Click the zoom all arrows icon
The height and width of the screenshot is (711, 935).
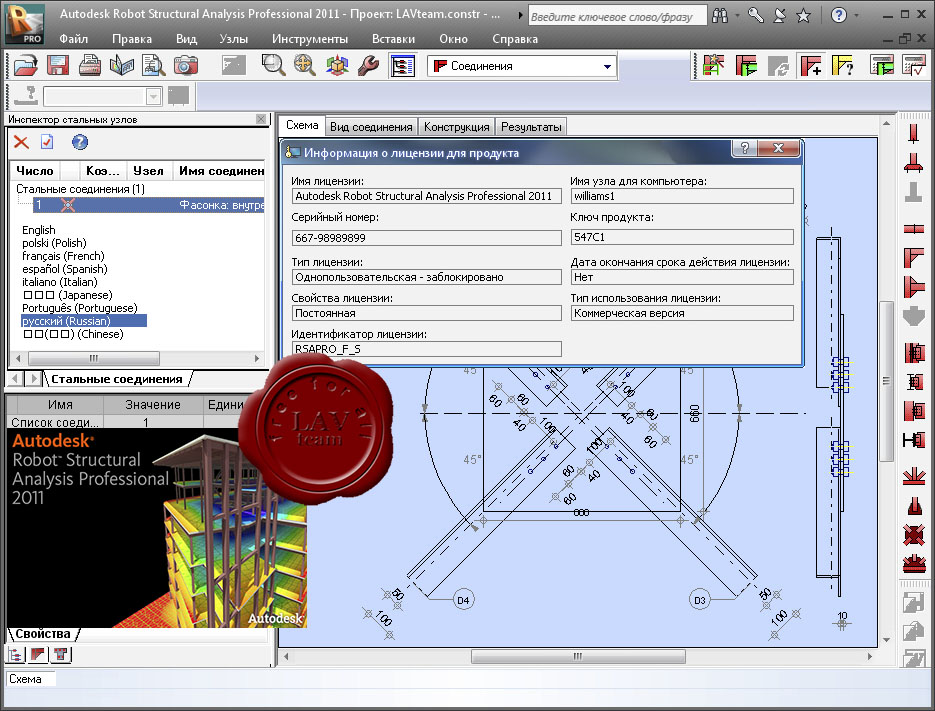coord(305,65)
